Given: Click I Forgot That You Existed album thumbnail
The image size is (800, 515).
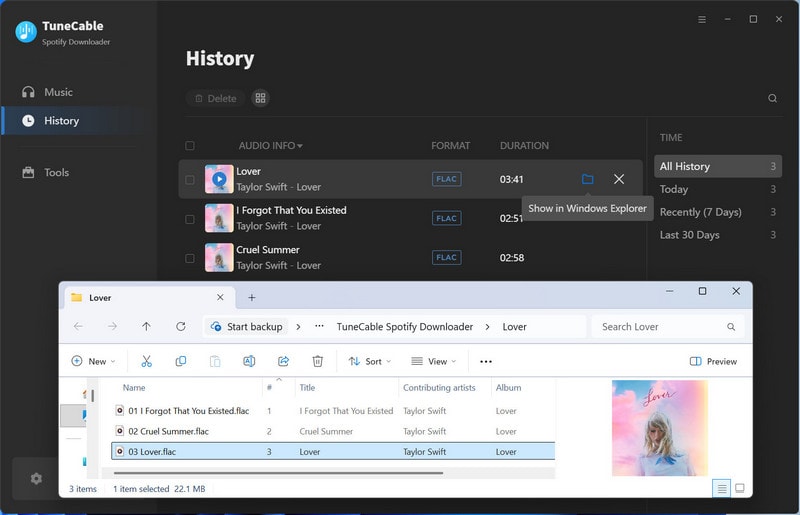Looking at the screenshot, I should click(219, 218).
